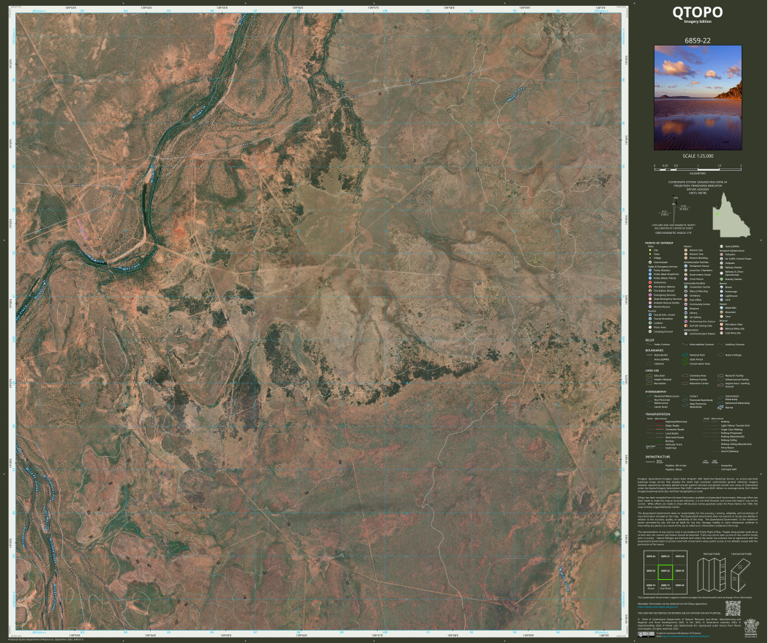Click the Mountain legend icon
This screenshot has width=768, height=643.
pos(721,312)
